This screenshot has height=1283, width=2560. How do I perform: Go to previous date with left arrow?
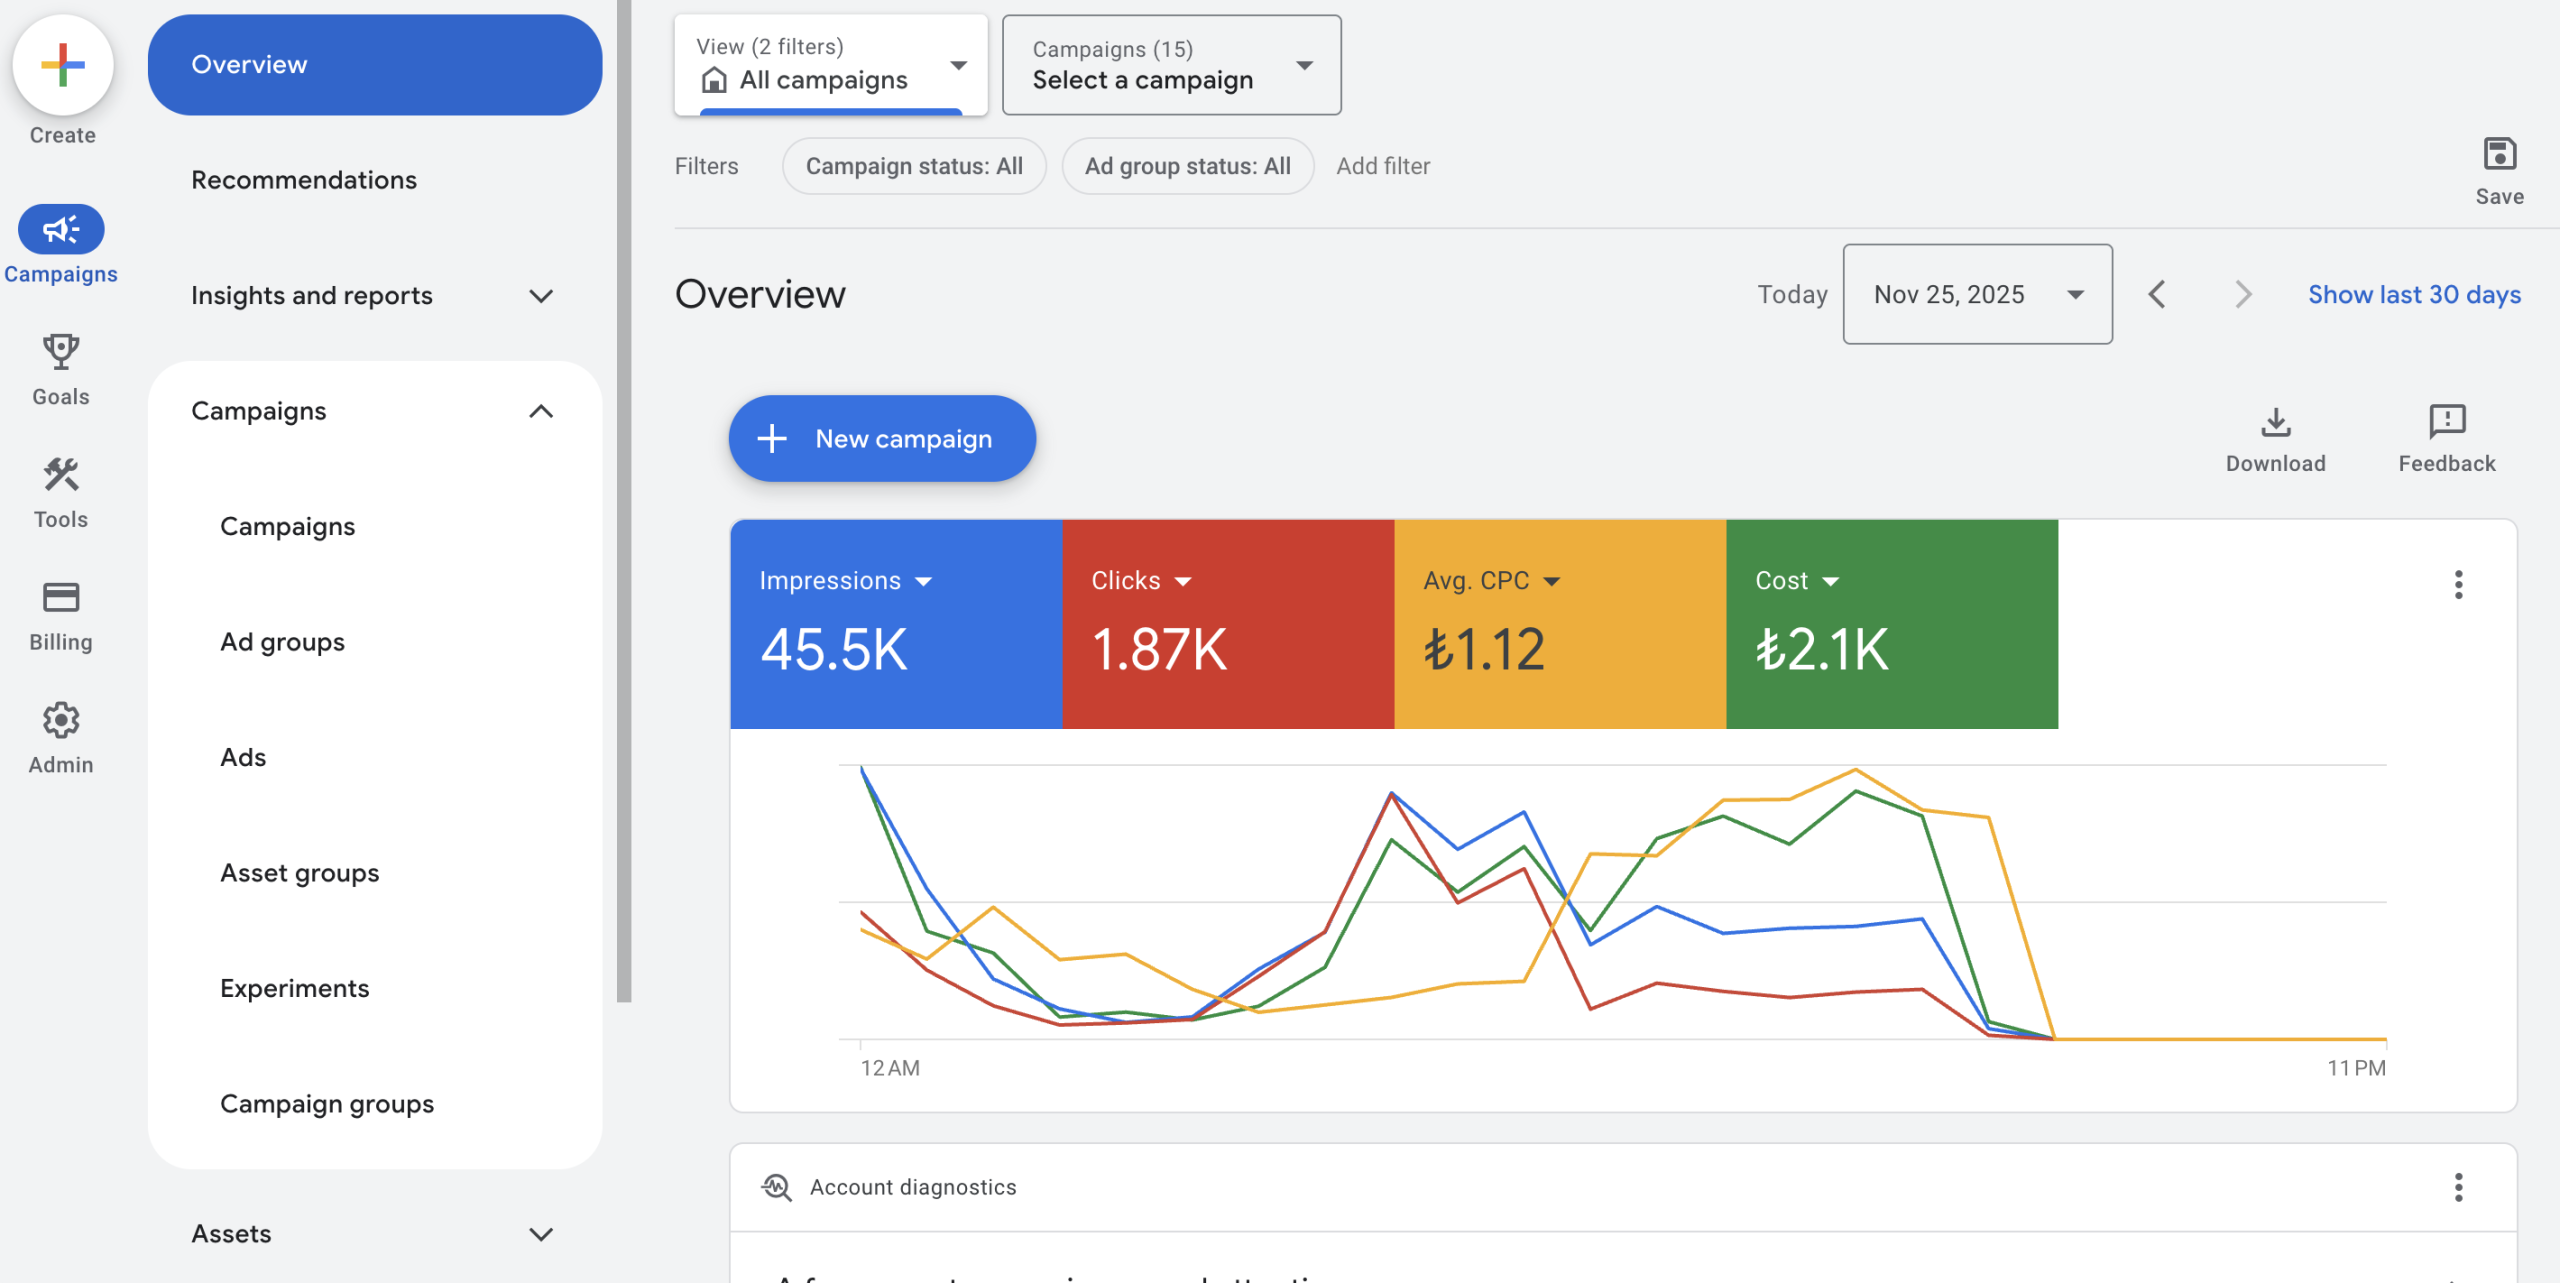pyautogui.click(x=2157, y=295)
